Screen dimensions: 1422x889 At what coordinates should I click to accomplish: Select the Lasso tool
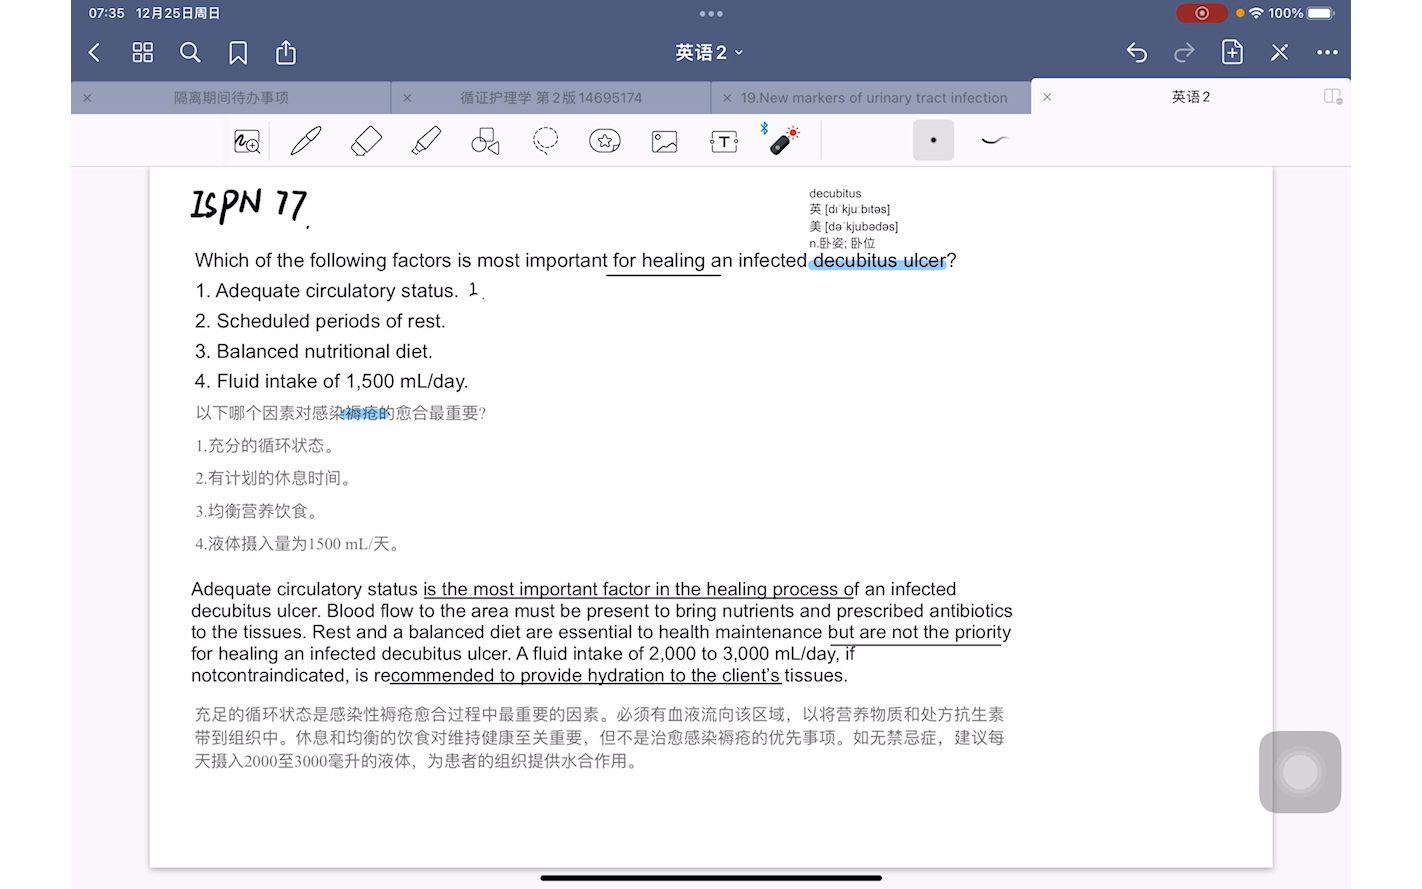click(x=545, y=141)
